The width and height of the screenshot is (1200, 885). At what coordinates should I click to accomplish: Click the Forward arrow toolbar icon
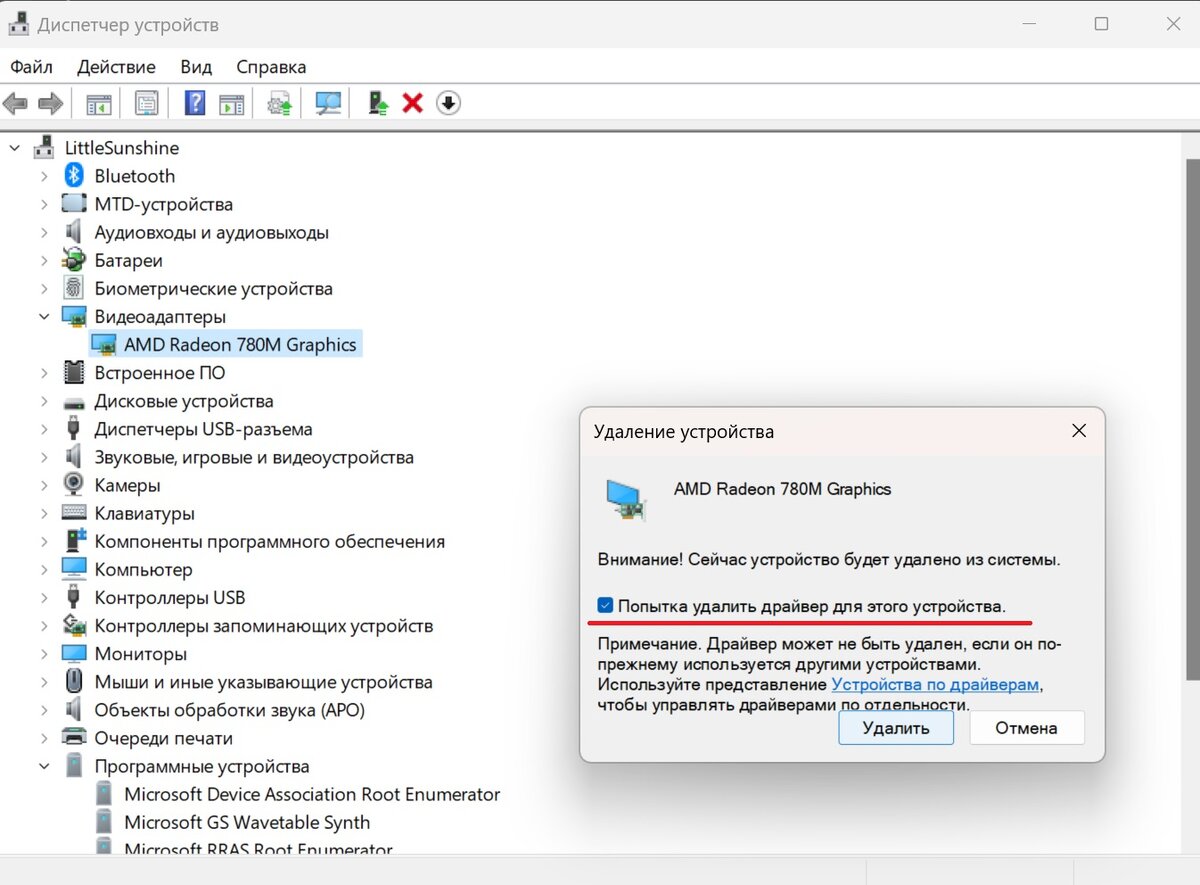[51, 103]
